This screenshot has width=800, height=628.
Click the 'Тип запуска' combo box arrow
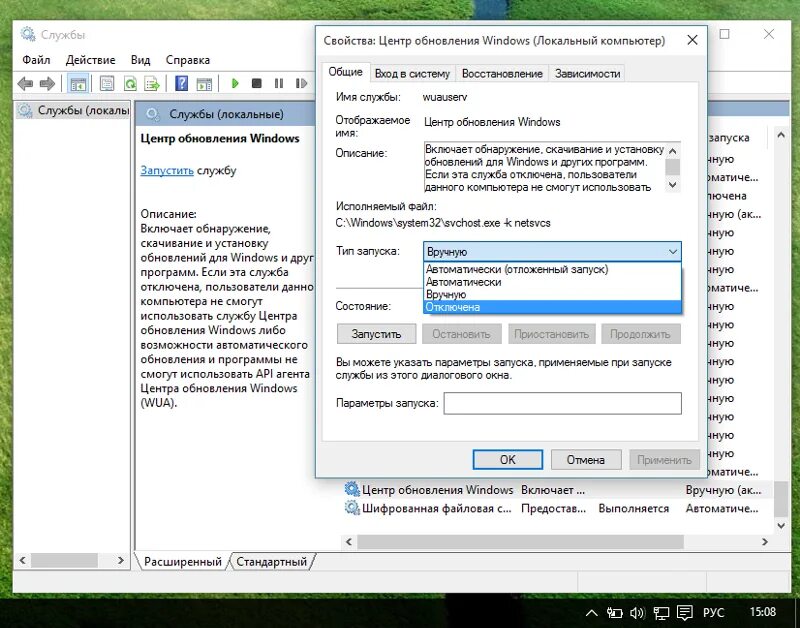pos(672,252)
